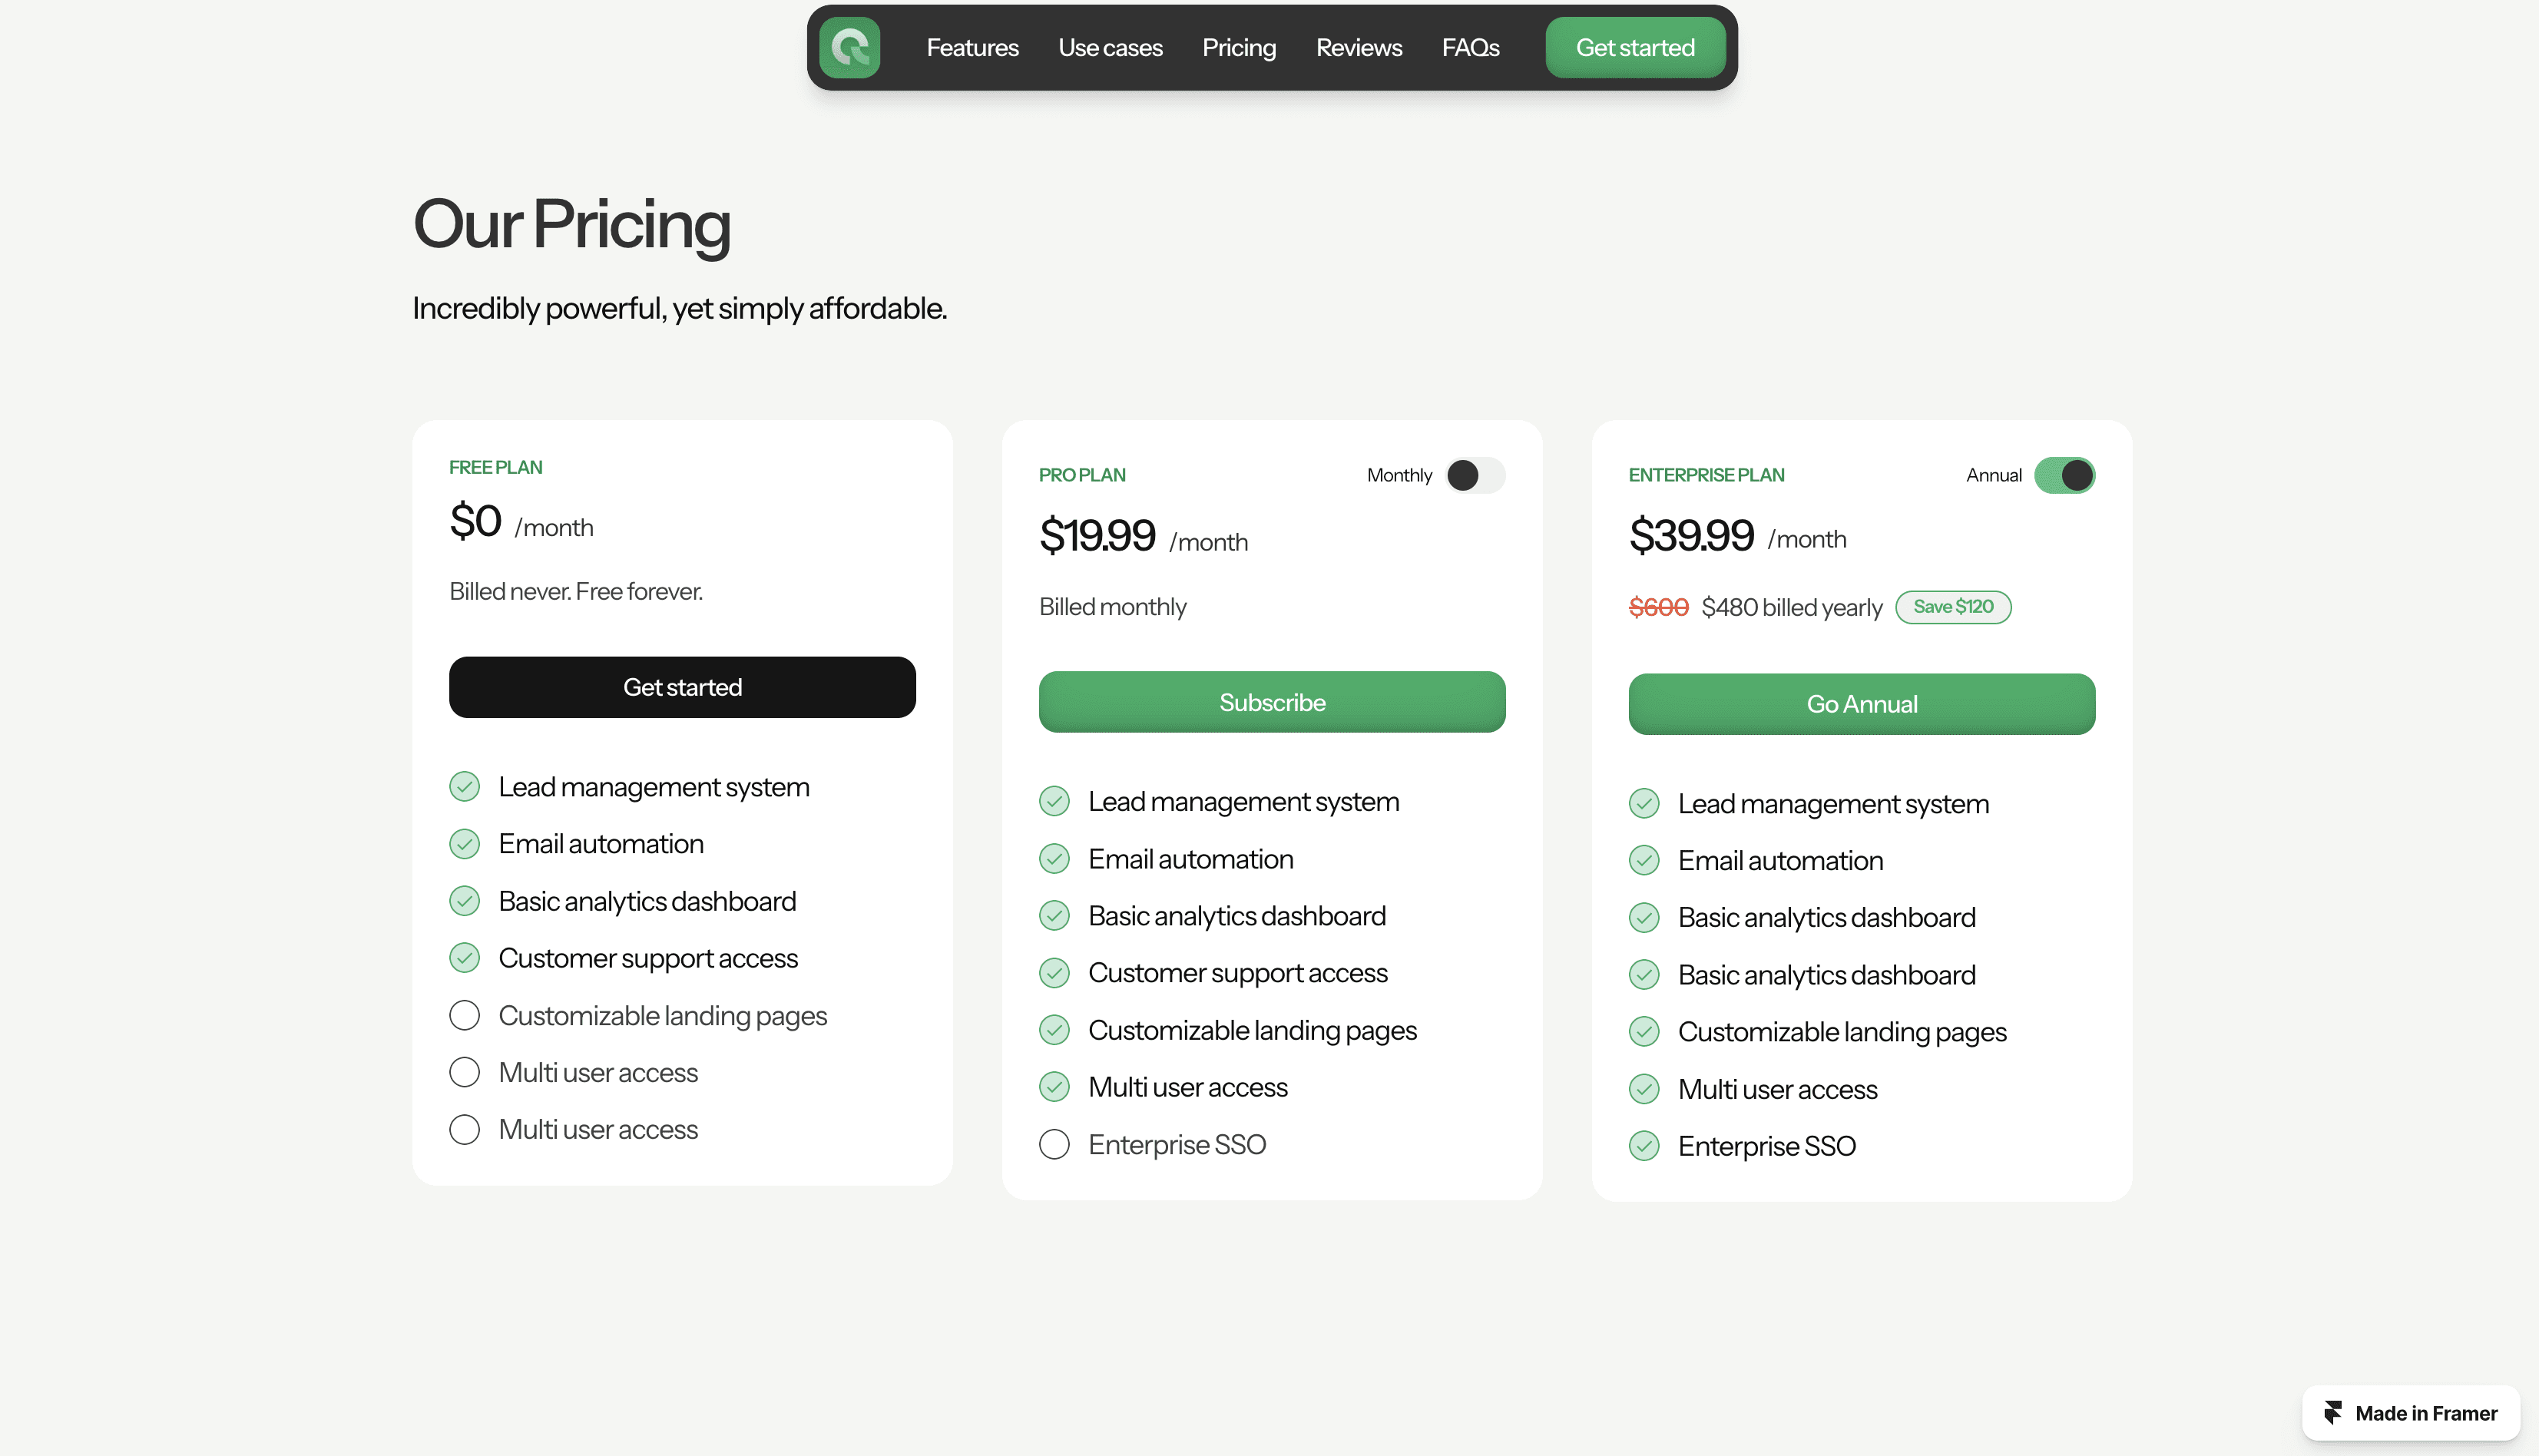Click empty circle icon beside Enterprise SSO
The width and height of the screenshot is (2539, 1456).
click(x=1054, y=1144)
